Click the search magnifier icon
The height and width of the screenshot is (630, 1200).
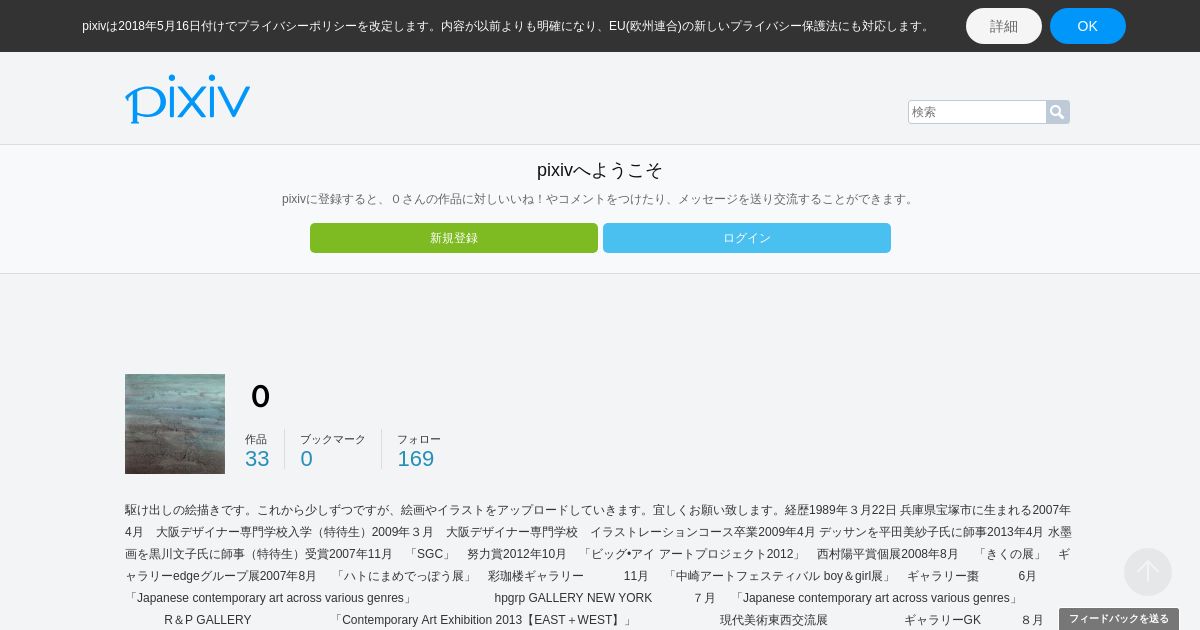pos(1057,112)
